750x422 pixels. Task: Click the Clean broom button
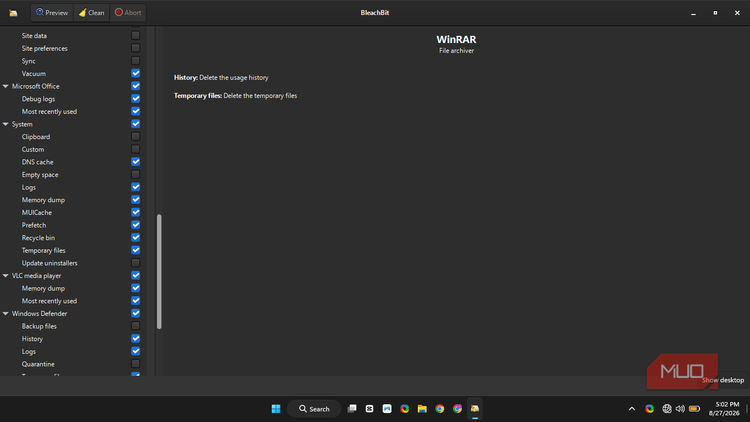coord(91,12)
